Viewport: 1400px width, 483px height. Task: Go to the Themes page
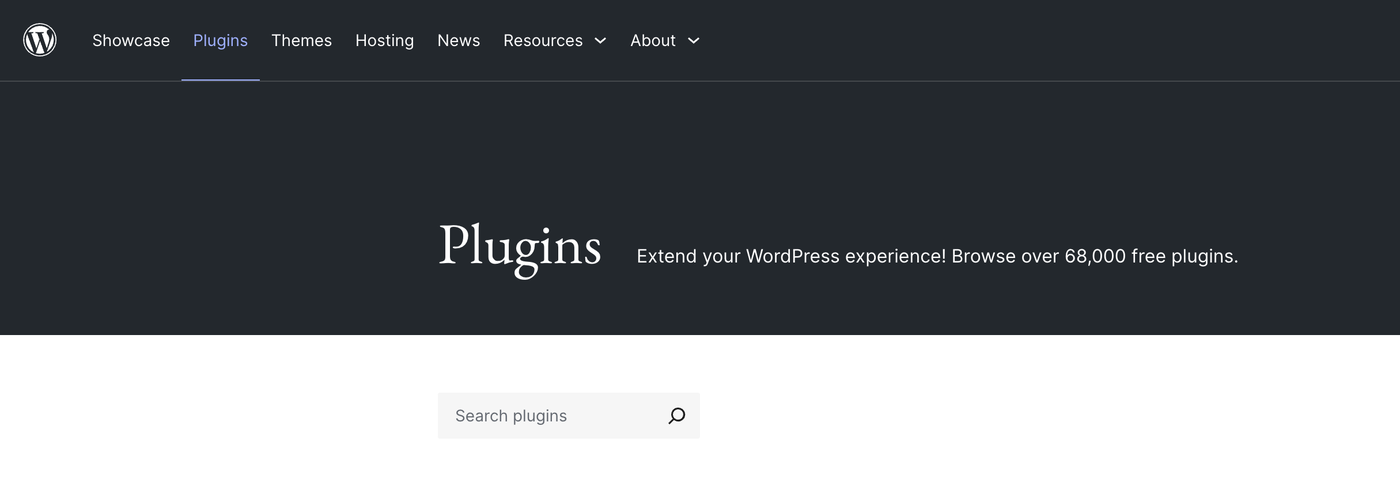tap(301, 40)
